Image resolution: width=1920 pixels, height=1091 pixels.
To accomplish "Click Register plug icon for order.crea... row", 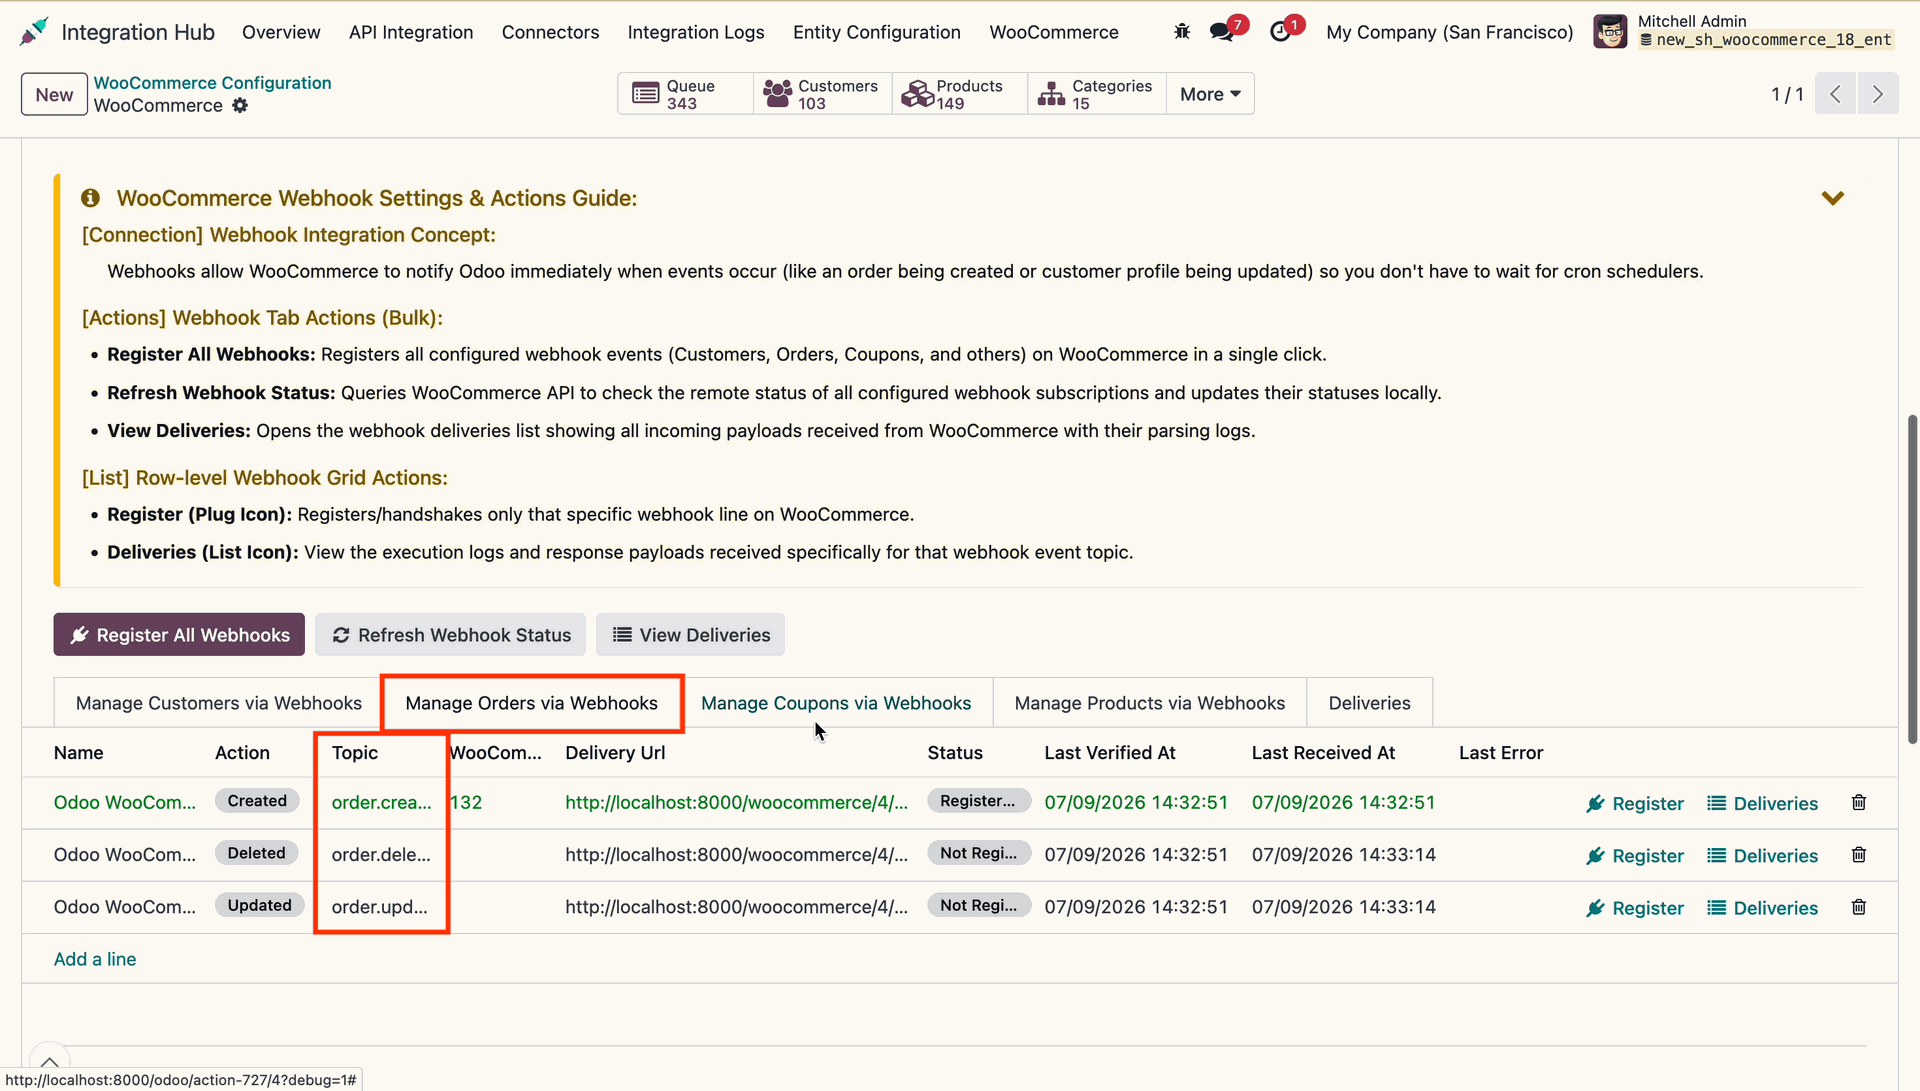I will (x=1634, y=804).
